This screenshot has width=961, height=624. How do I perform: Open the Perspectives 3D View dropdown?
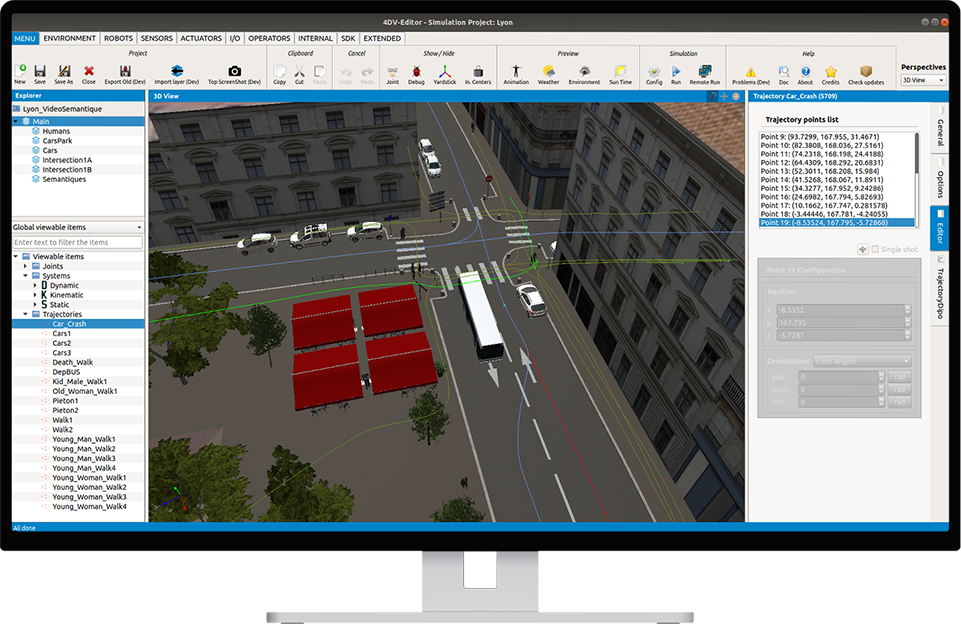click(x=922, y=80)
